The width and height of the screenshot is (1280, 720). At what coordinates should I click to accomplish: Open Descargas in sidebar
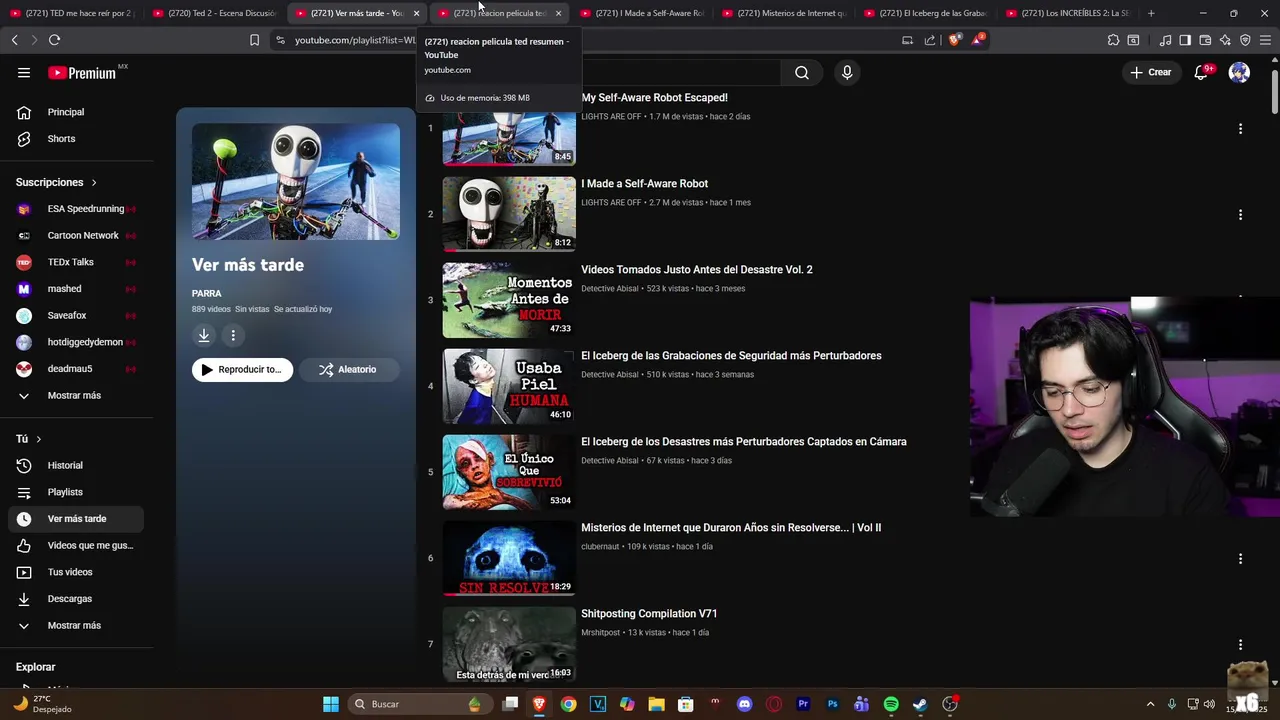(x=76, y=599)
